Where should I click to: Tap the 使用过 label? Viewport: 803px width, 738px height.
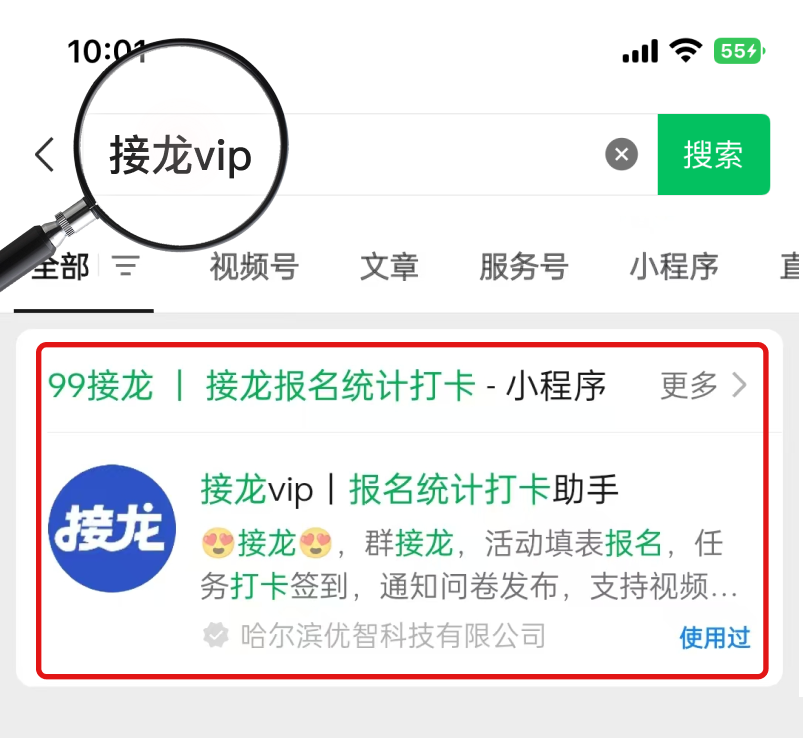coord(715,638)
